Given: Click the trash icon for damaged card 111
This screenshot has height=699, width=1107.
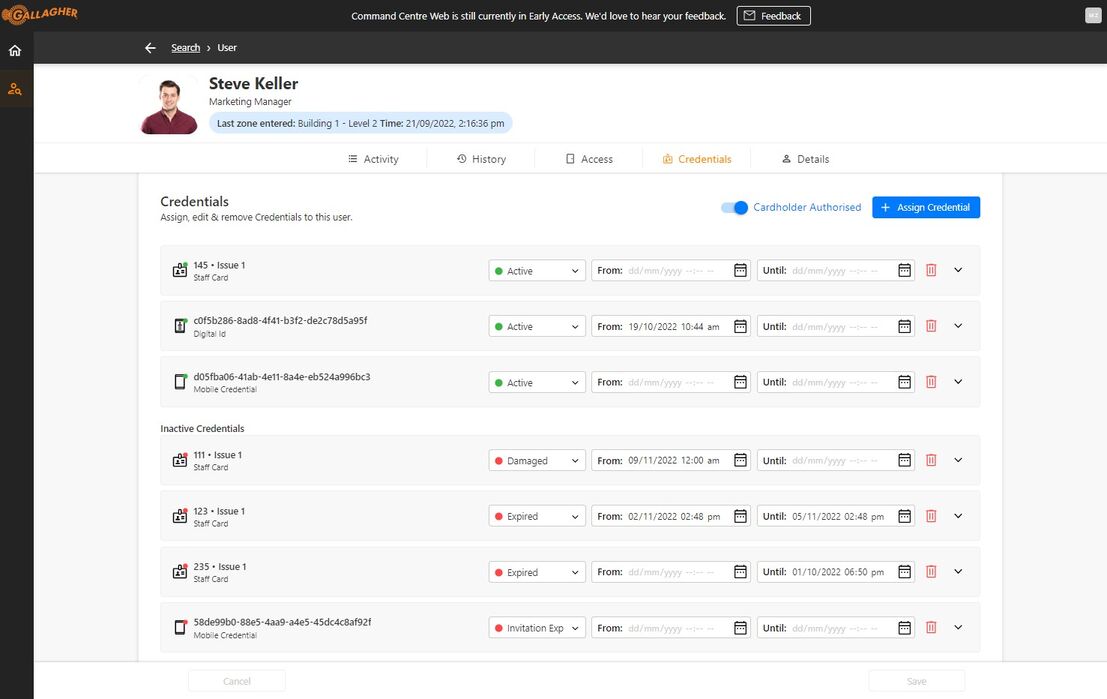Looking at the screenshot, I should 931,459.
